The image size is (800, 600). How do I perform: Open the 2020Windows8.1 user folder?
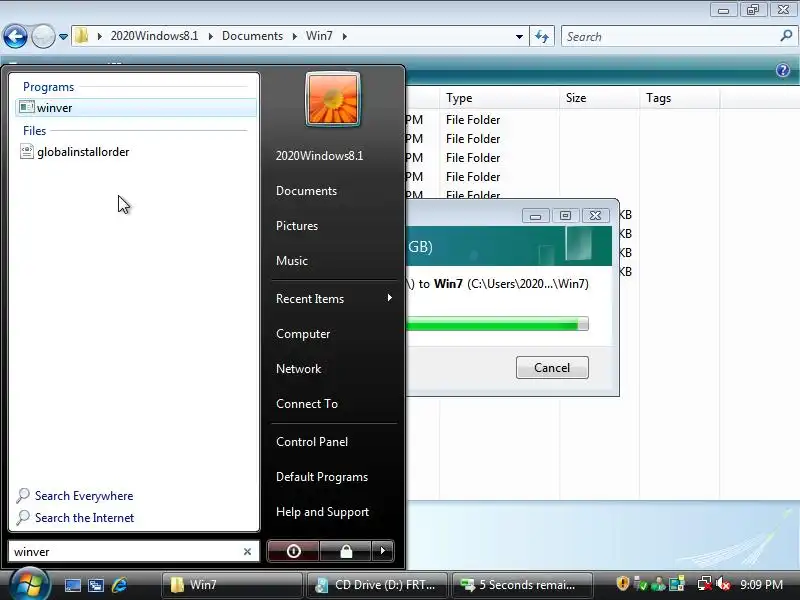pos(319,156)
